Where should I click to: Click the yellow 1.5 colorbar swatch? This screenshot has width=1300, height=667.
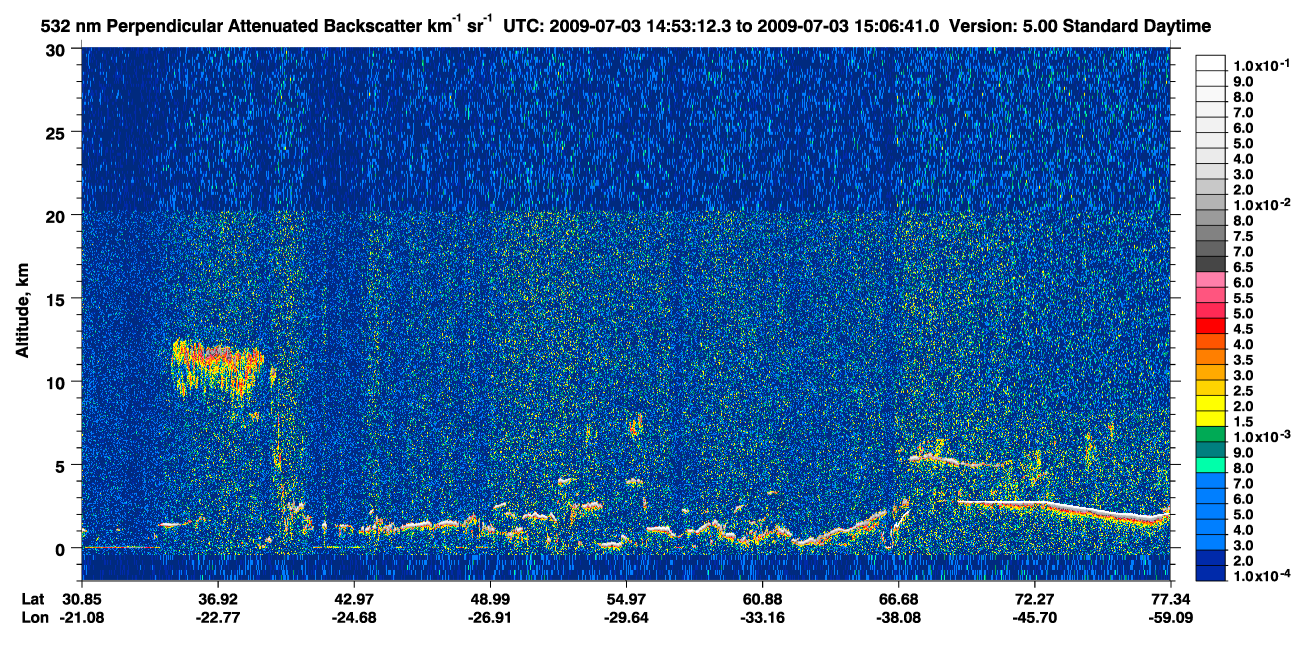click(x=1210, y=420)
